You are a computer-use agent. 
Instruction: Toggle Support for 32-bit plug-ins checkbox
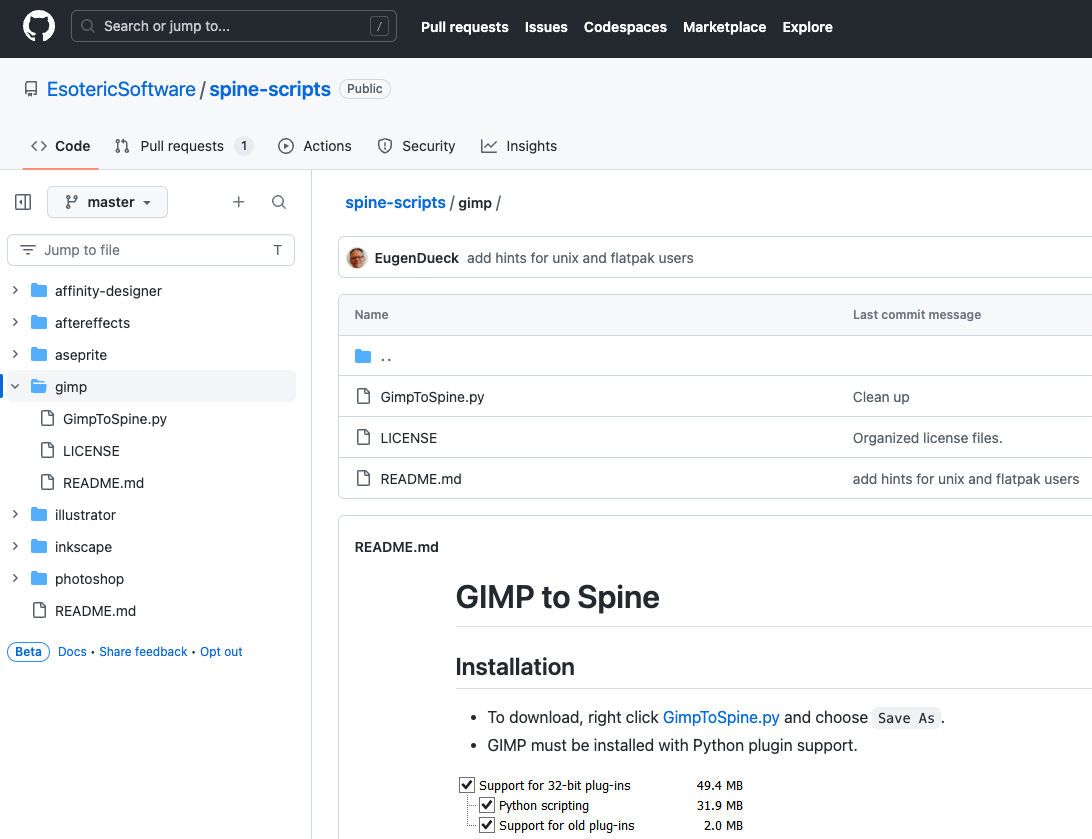pos(467,785)
